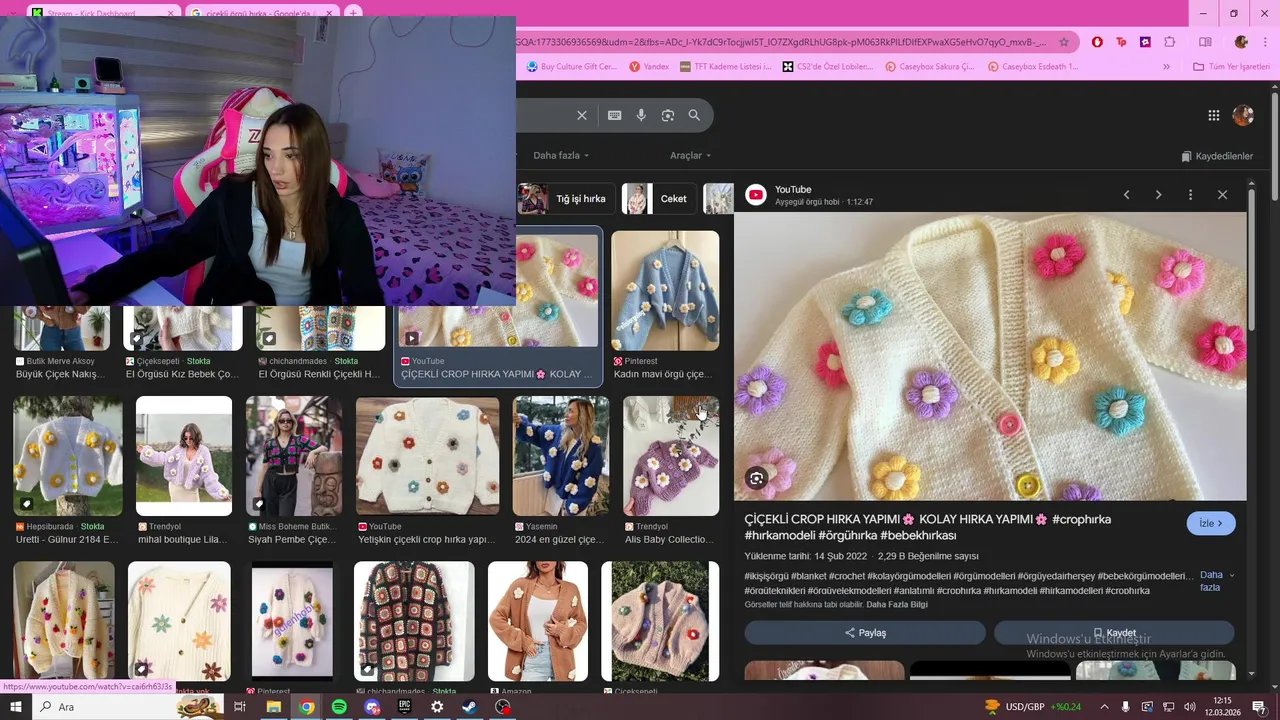
Task: Select the Ceket filter chip
Action: coord(660,199)
